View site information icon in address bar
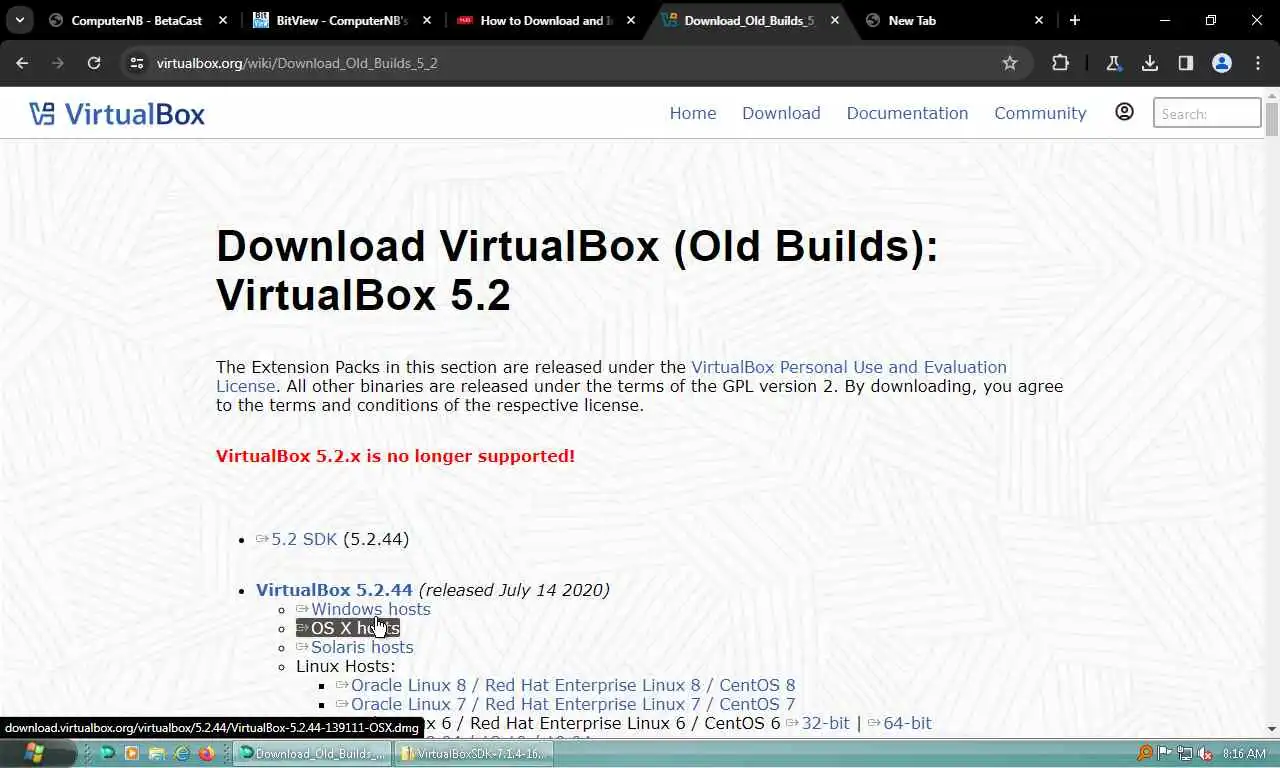Viewport: 1280px width, 768px height. pos(137,63)
